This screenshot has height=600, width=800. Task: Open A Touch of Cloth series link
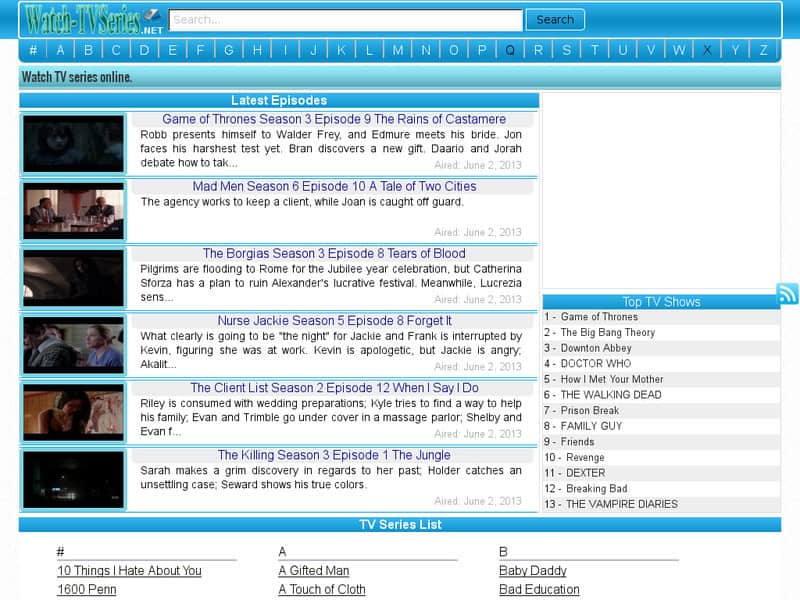pos(322,589)
